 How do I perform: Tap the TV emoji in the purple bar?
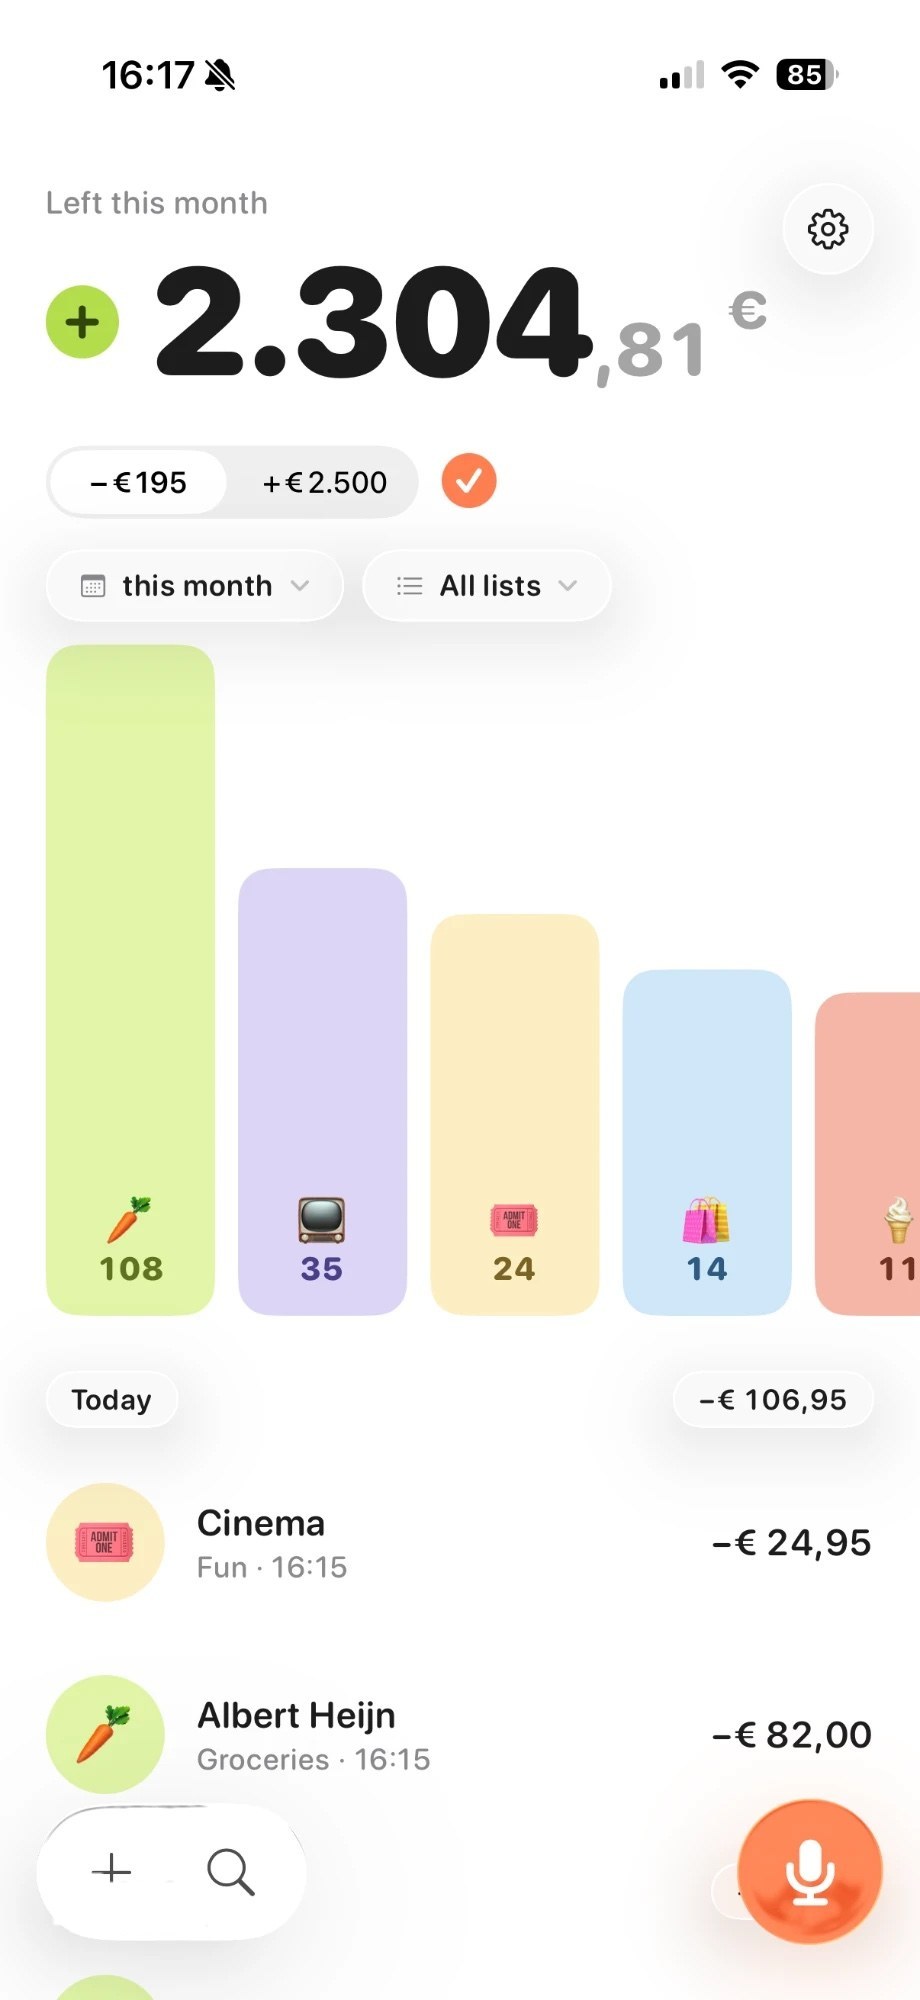(322, 1220)
